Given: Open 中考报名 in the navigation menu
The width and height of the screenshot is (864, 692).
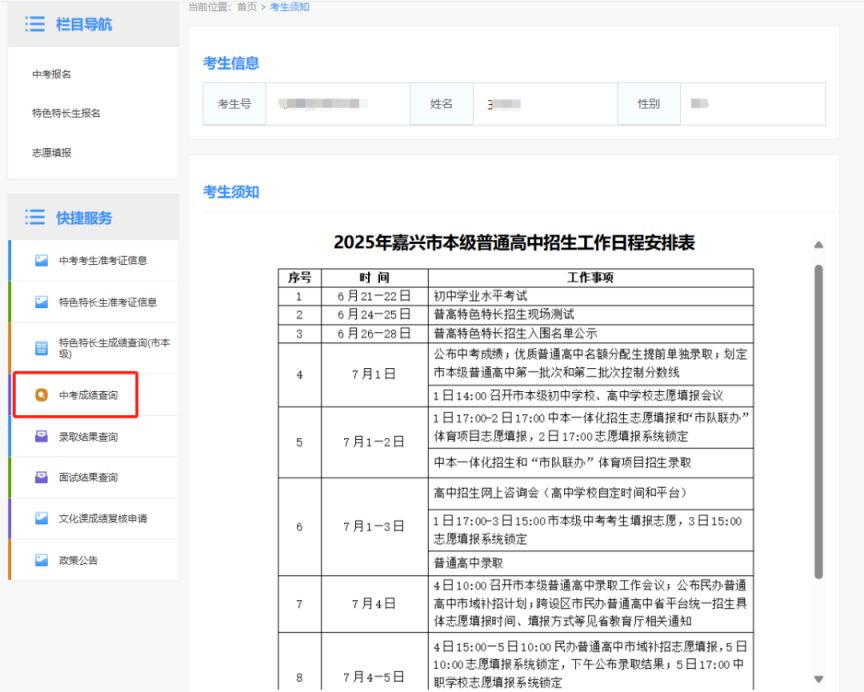Looking at the screenshot, I should pos(52,74).
